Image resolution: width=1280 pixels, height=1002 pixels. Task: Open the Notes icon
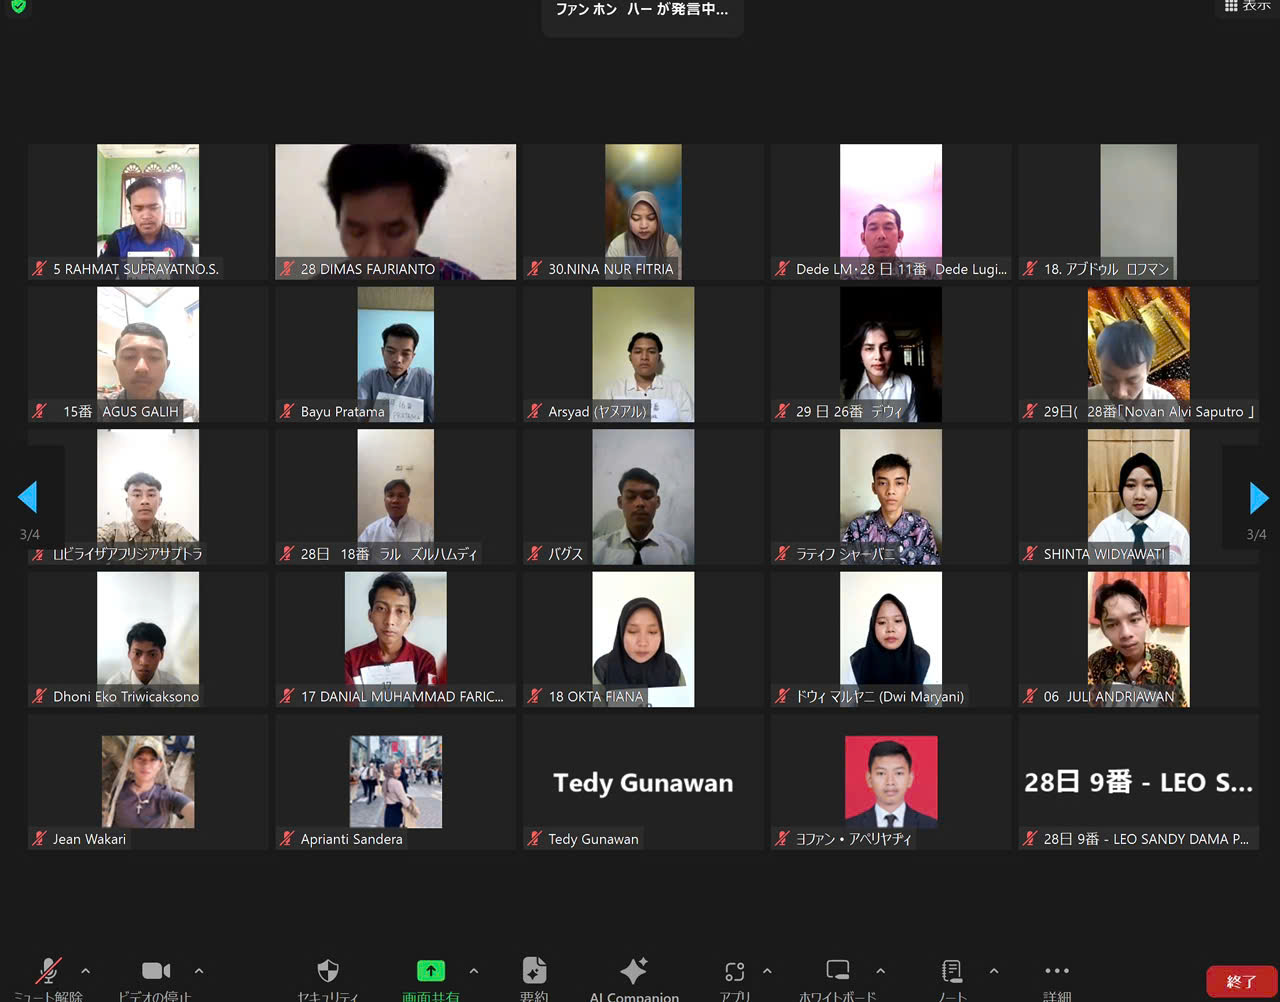pyautogui.click(x=952, y=971)
